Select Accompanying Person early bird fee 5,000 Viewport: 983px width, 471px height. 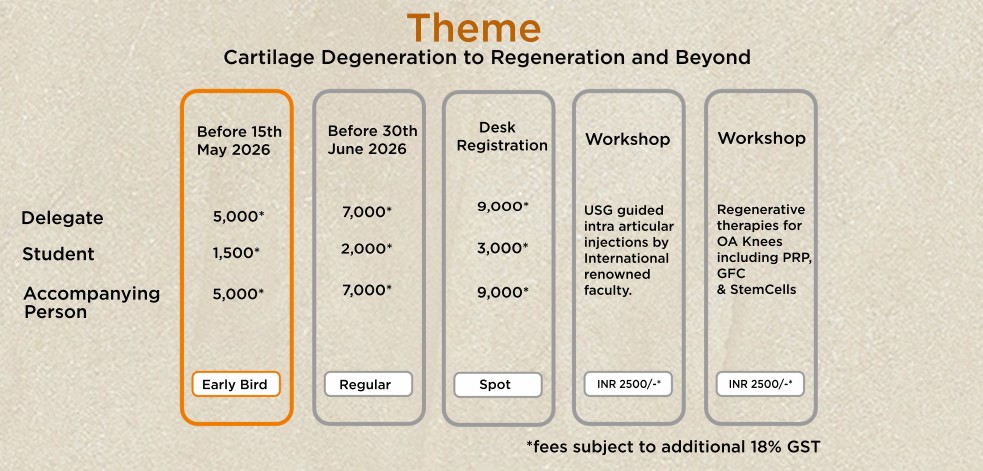point(238,294)
